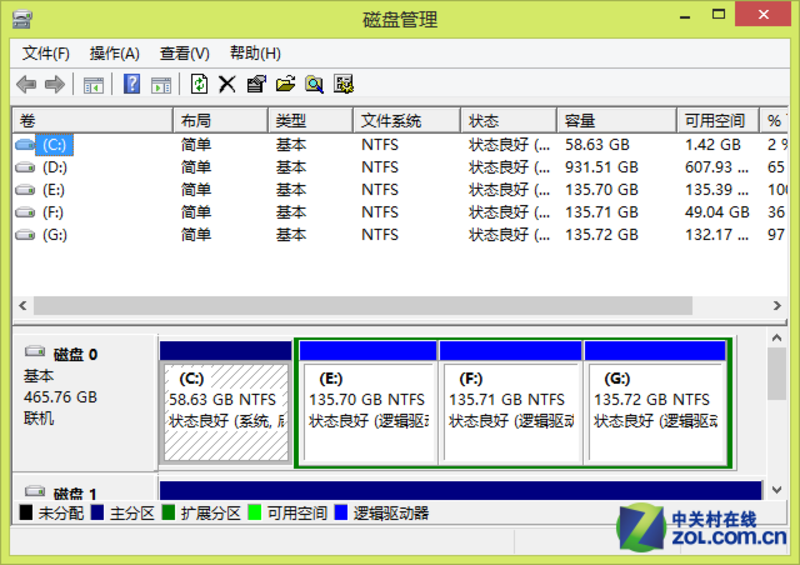Sort by the 卷 column header
This screenshot has height=565, width=800.
click(x=92, y=121)
